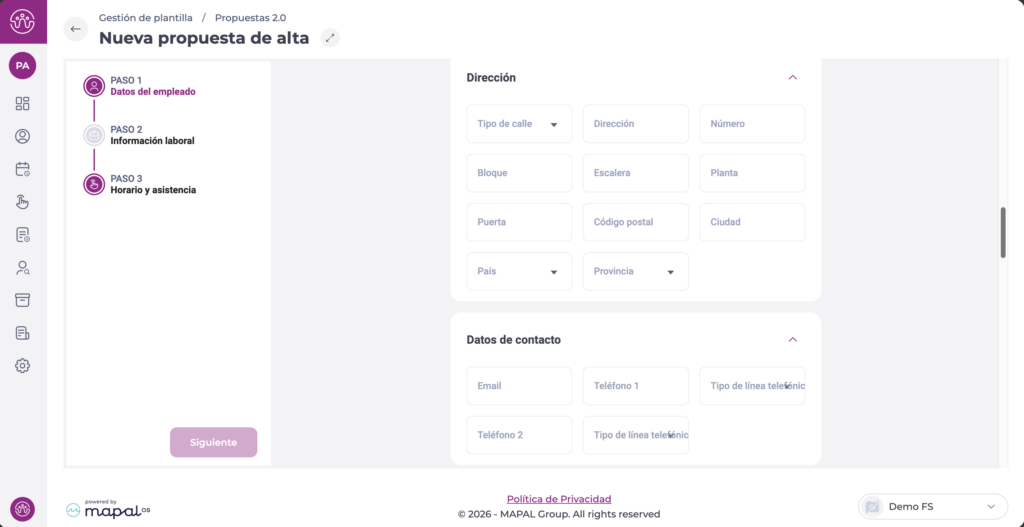This screenshot has height=527, width=1024.
Task: Open the user search icon in sidebar
Action: pyautogui.click(x=23, y=268)
